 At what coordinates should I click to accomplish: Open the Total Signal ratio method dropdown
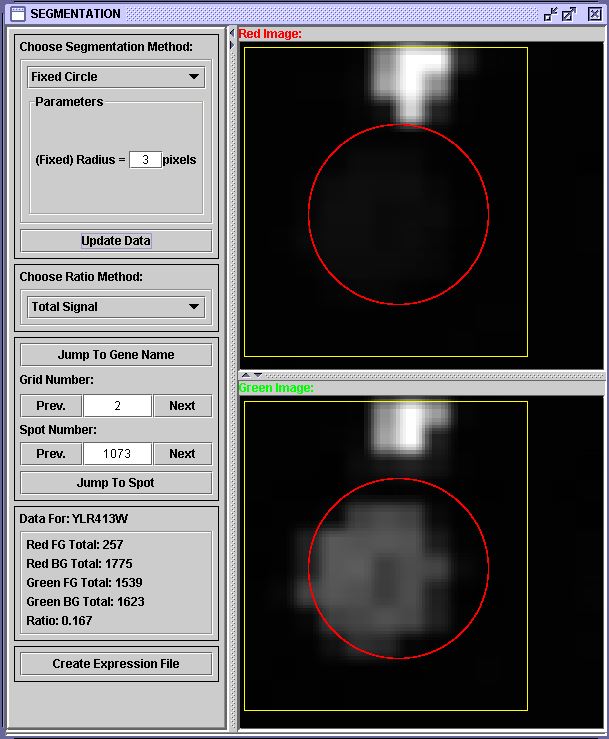116,307
